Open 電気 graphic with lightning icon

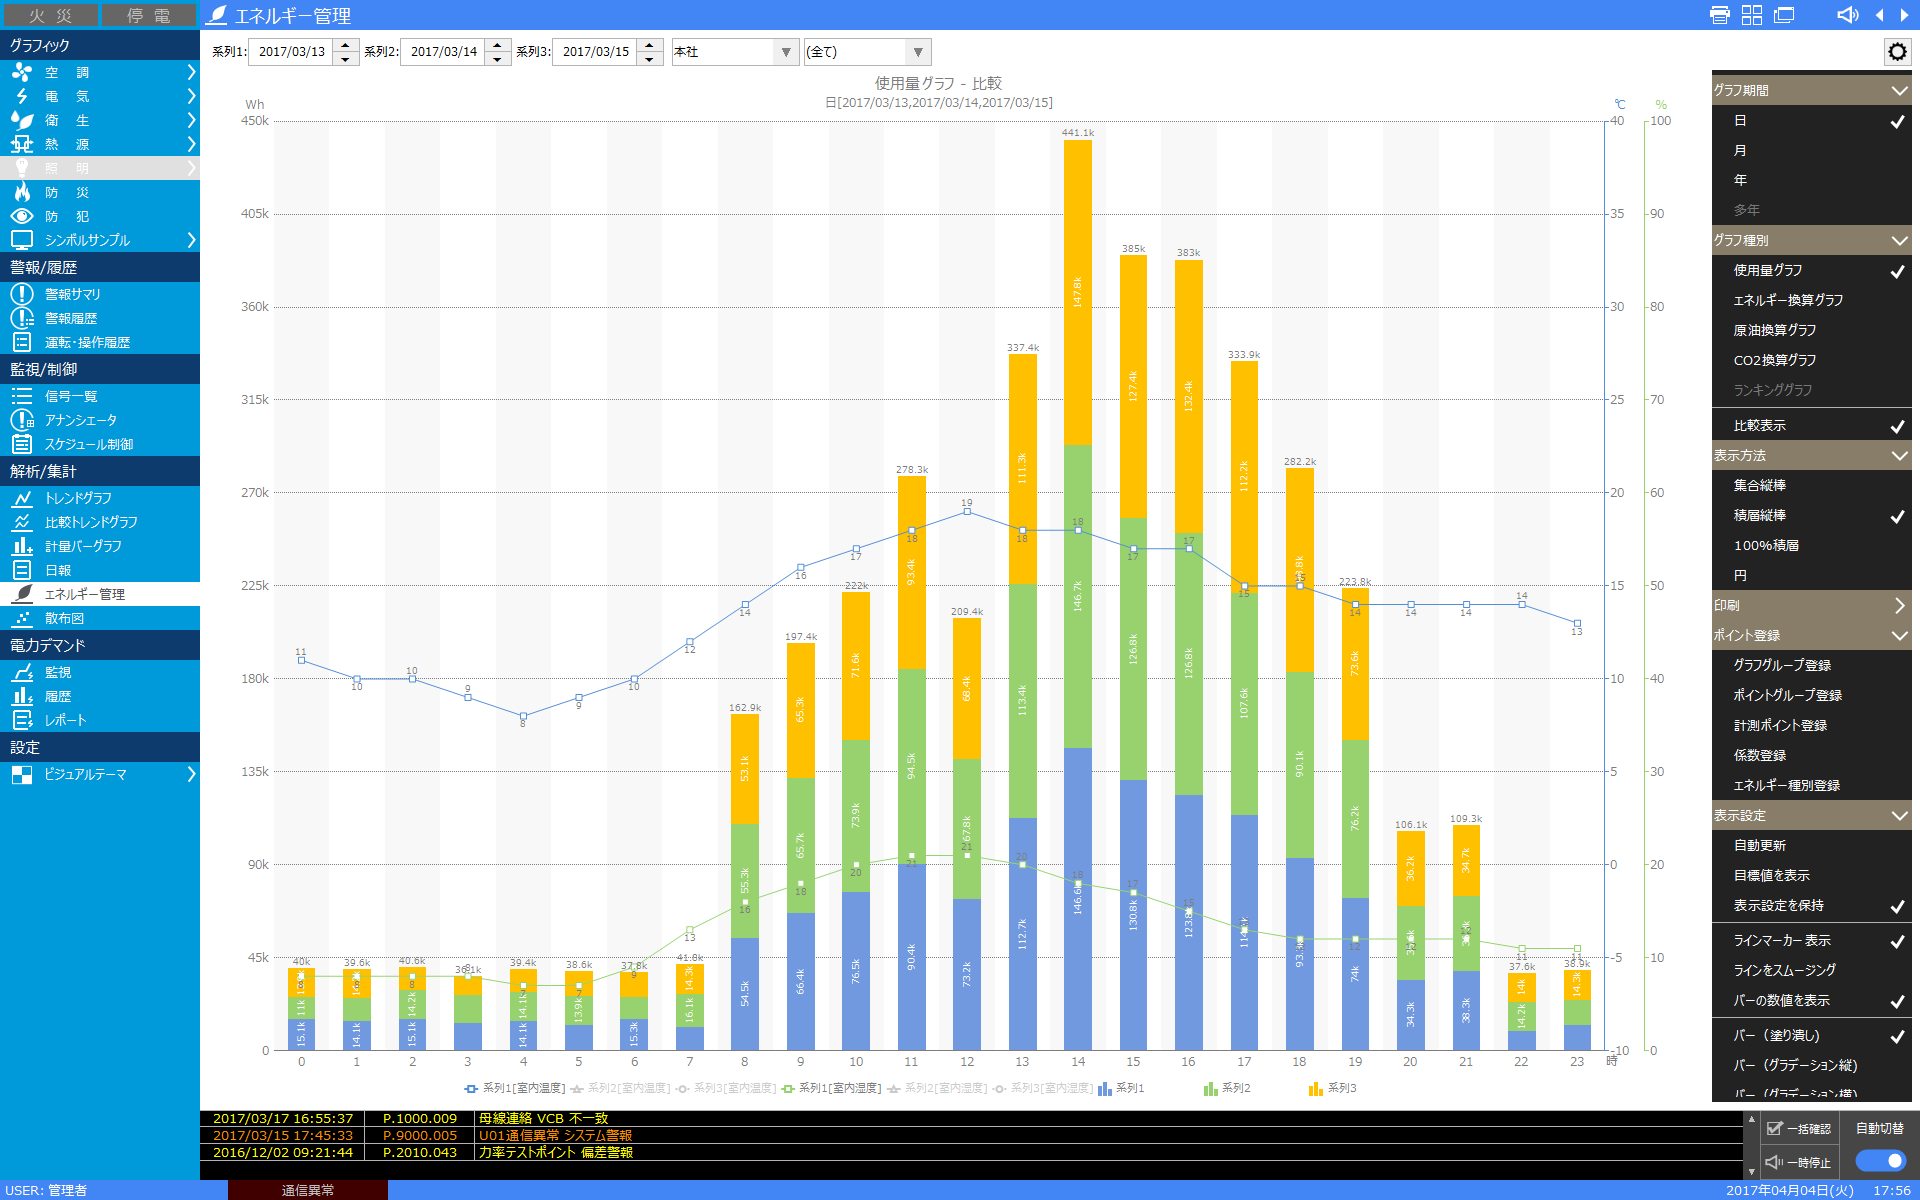(22, 96)
